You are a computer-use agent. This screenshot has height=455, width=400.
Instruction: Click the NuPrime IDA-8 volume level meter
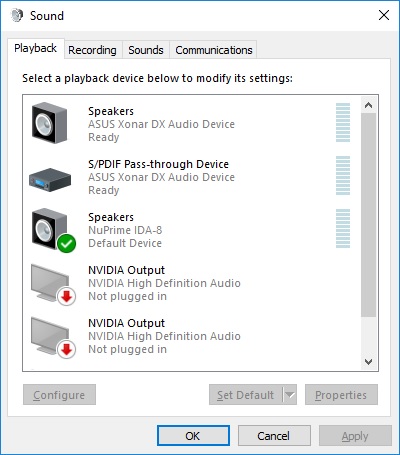(x=343, y=229)
